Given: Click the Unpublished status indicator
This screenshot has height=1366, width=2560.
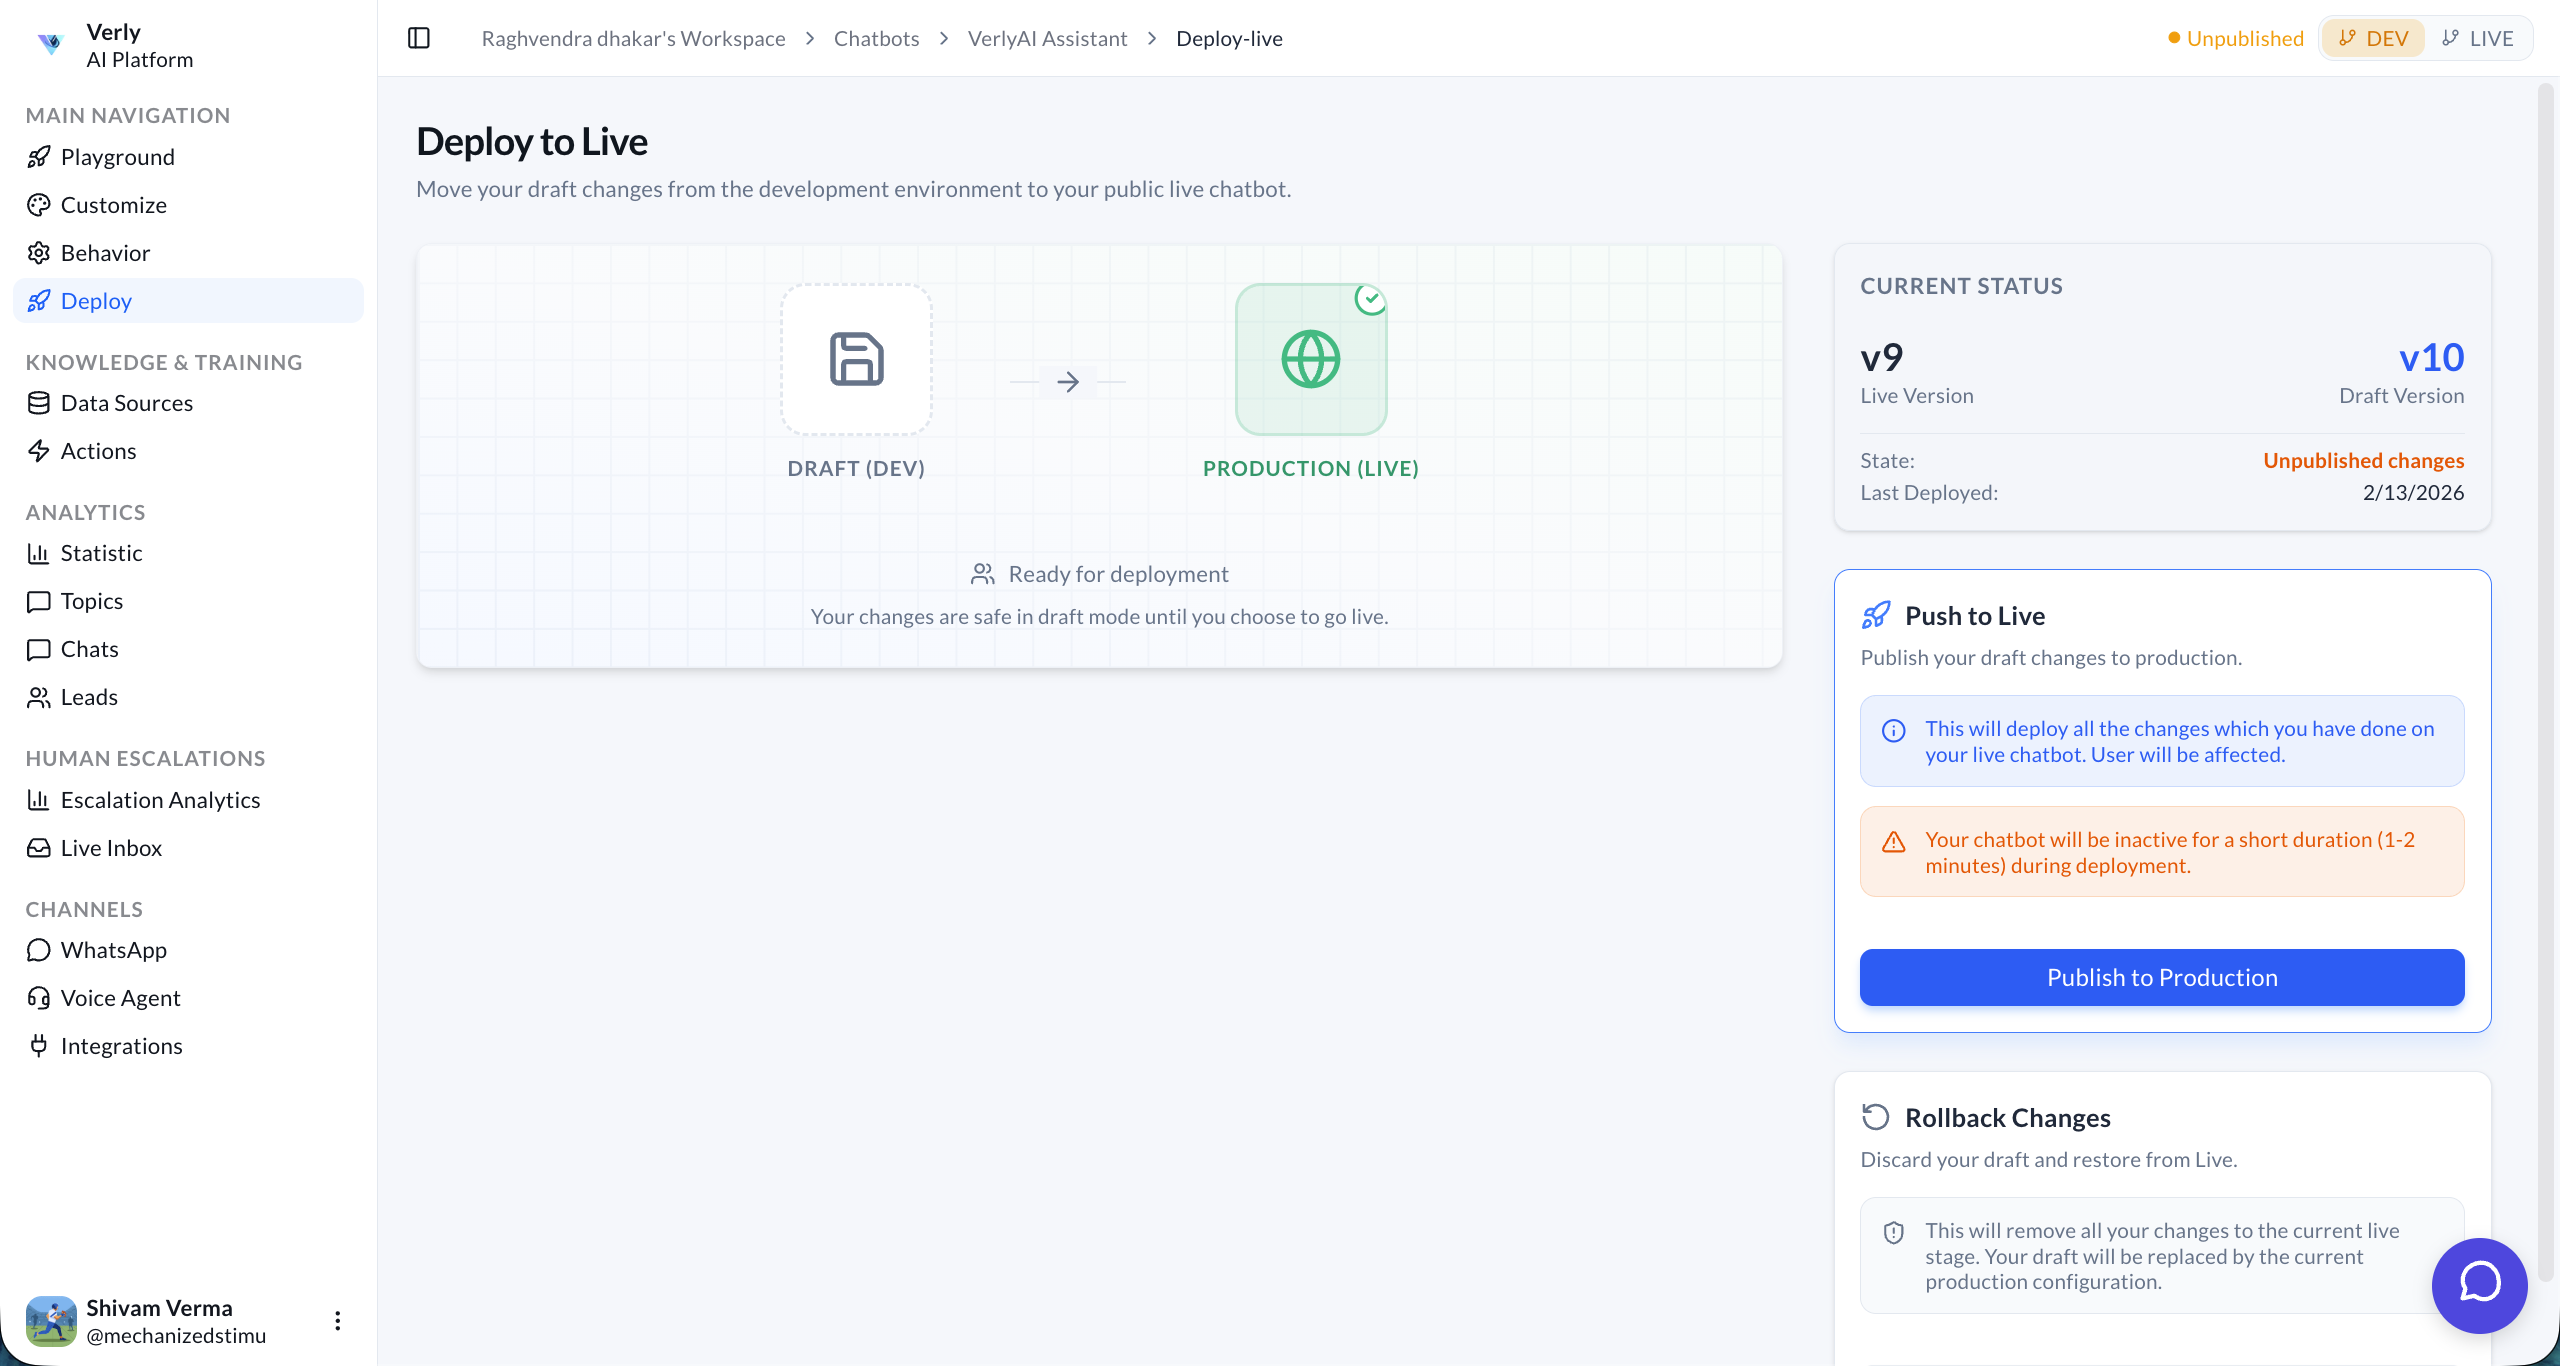Looking at the screenshot, I should [x=2235, y=38].
